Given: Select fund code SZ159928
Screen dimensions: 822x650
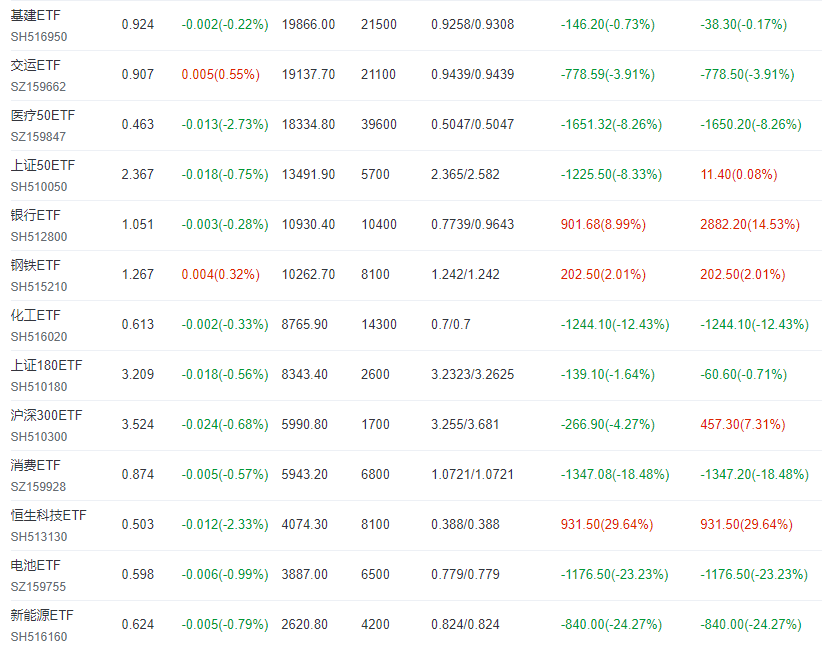Looking at the screenshot, I should pyautogui.click(x=38, y=486).
